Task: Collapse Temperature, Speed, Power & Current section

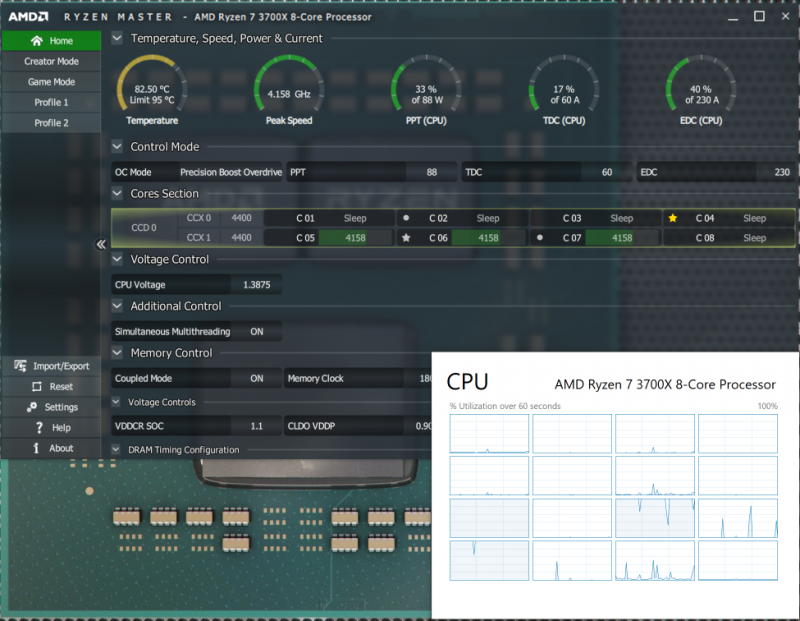Action: (x=117, y=38)
